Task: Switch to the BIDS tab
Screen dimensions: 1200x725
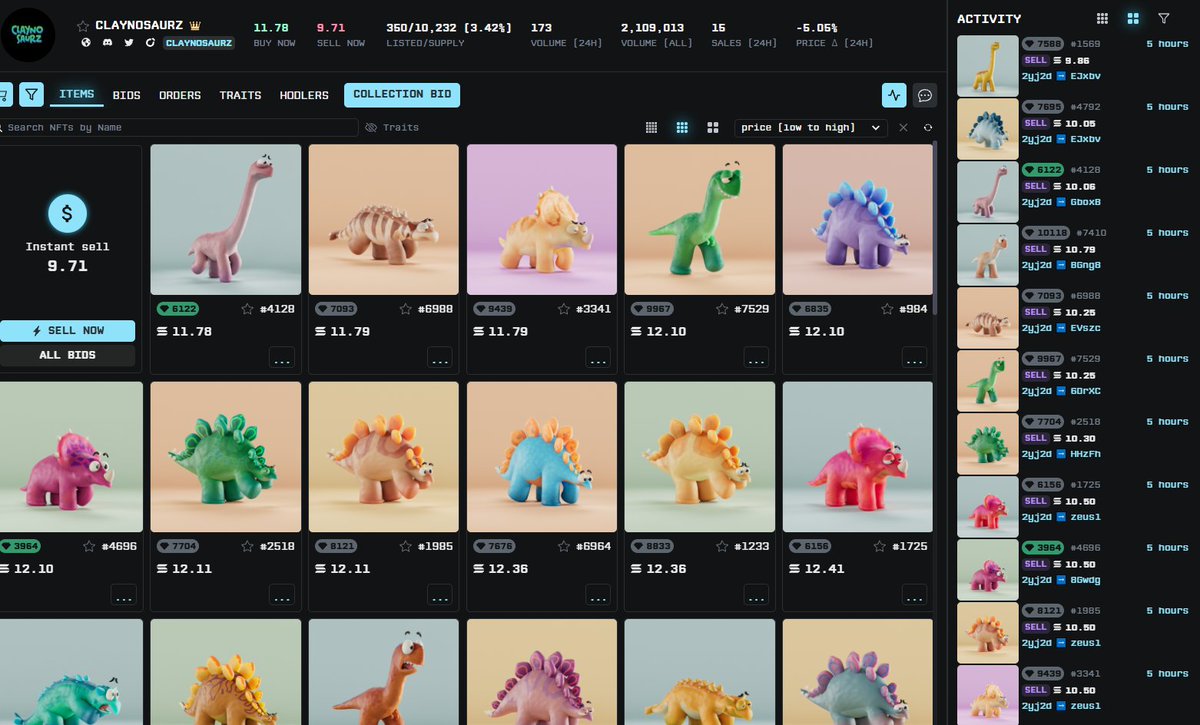Action: click(x=126, y=95)
